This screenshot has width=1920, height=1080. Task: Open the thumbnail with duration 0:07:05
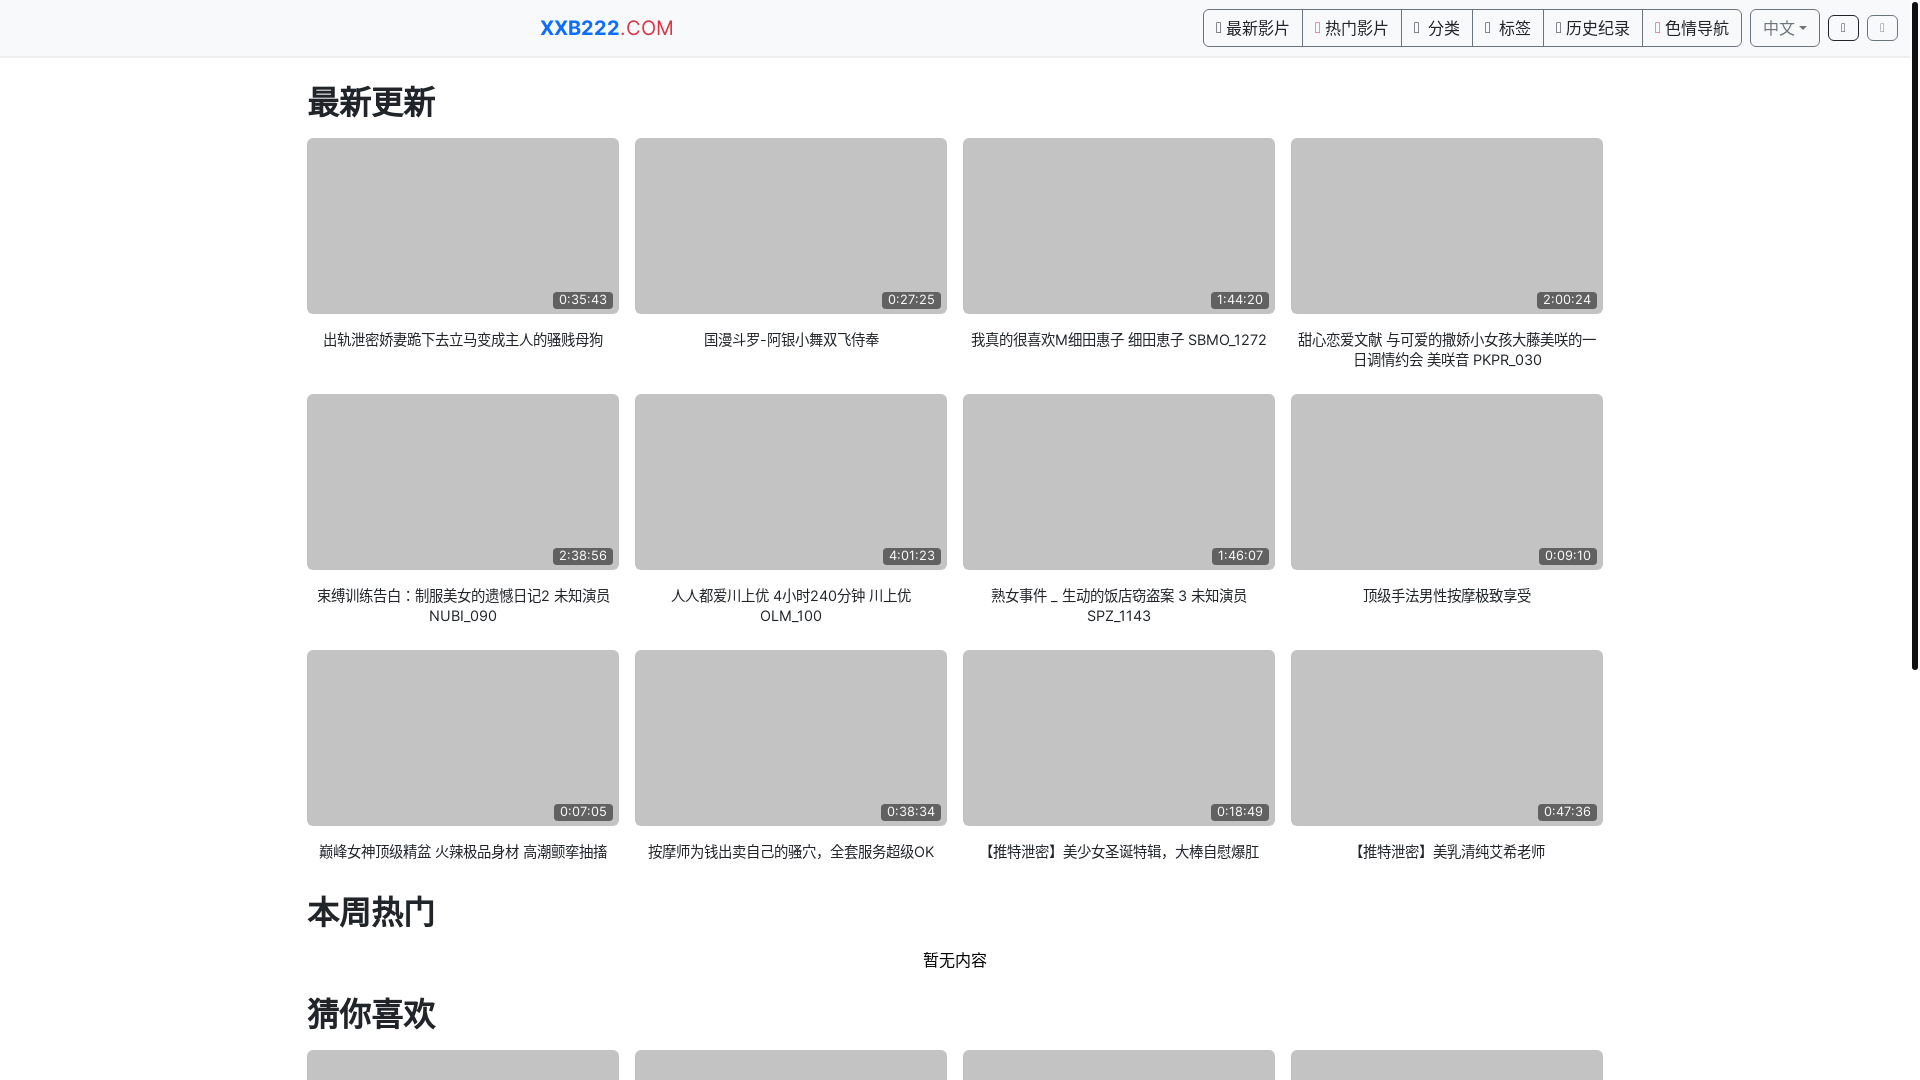pos(463,738)
